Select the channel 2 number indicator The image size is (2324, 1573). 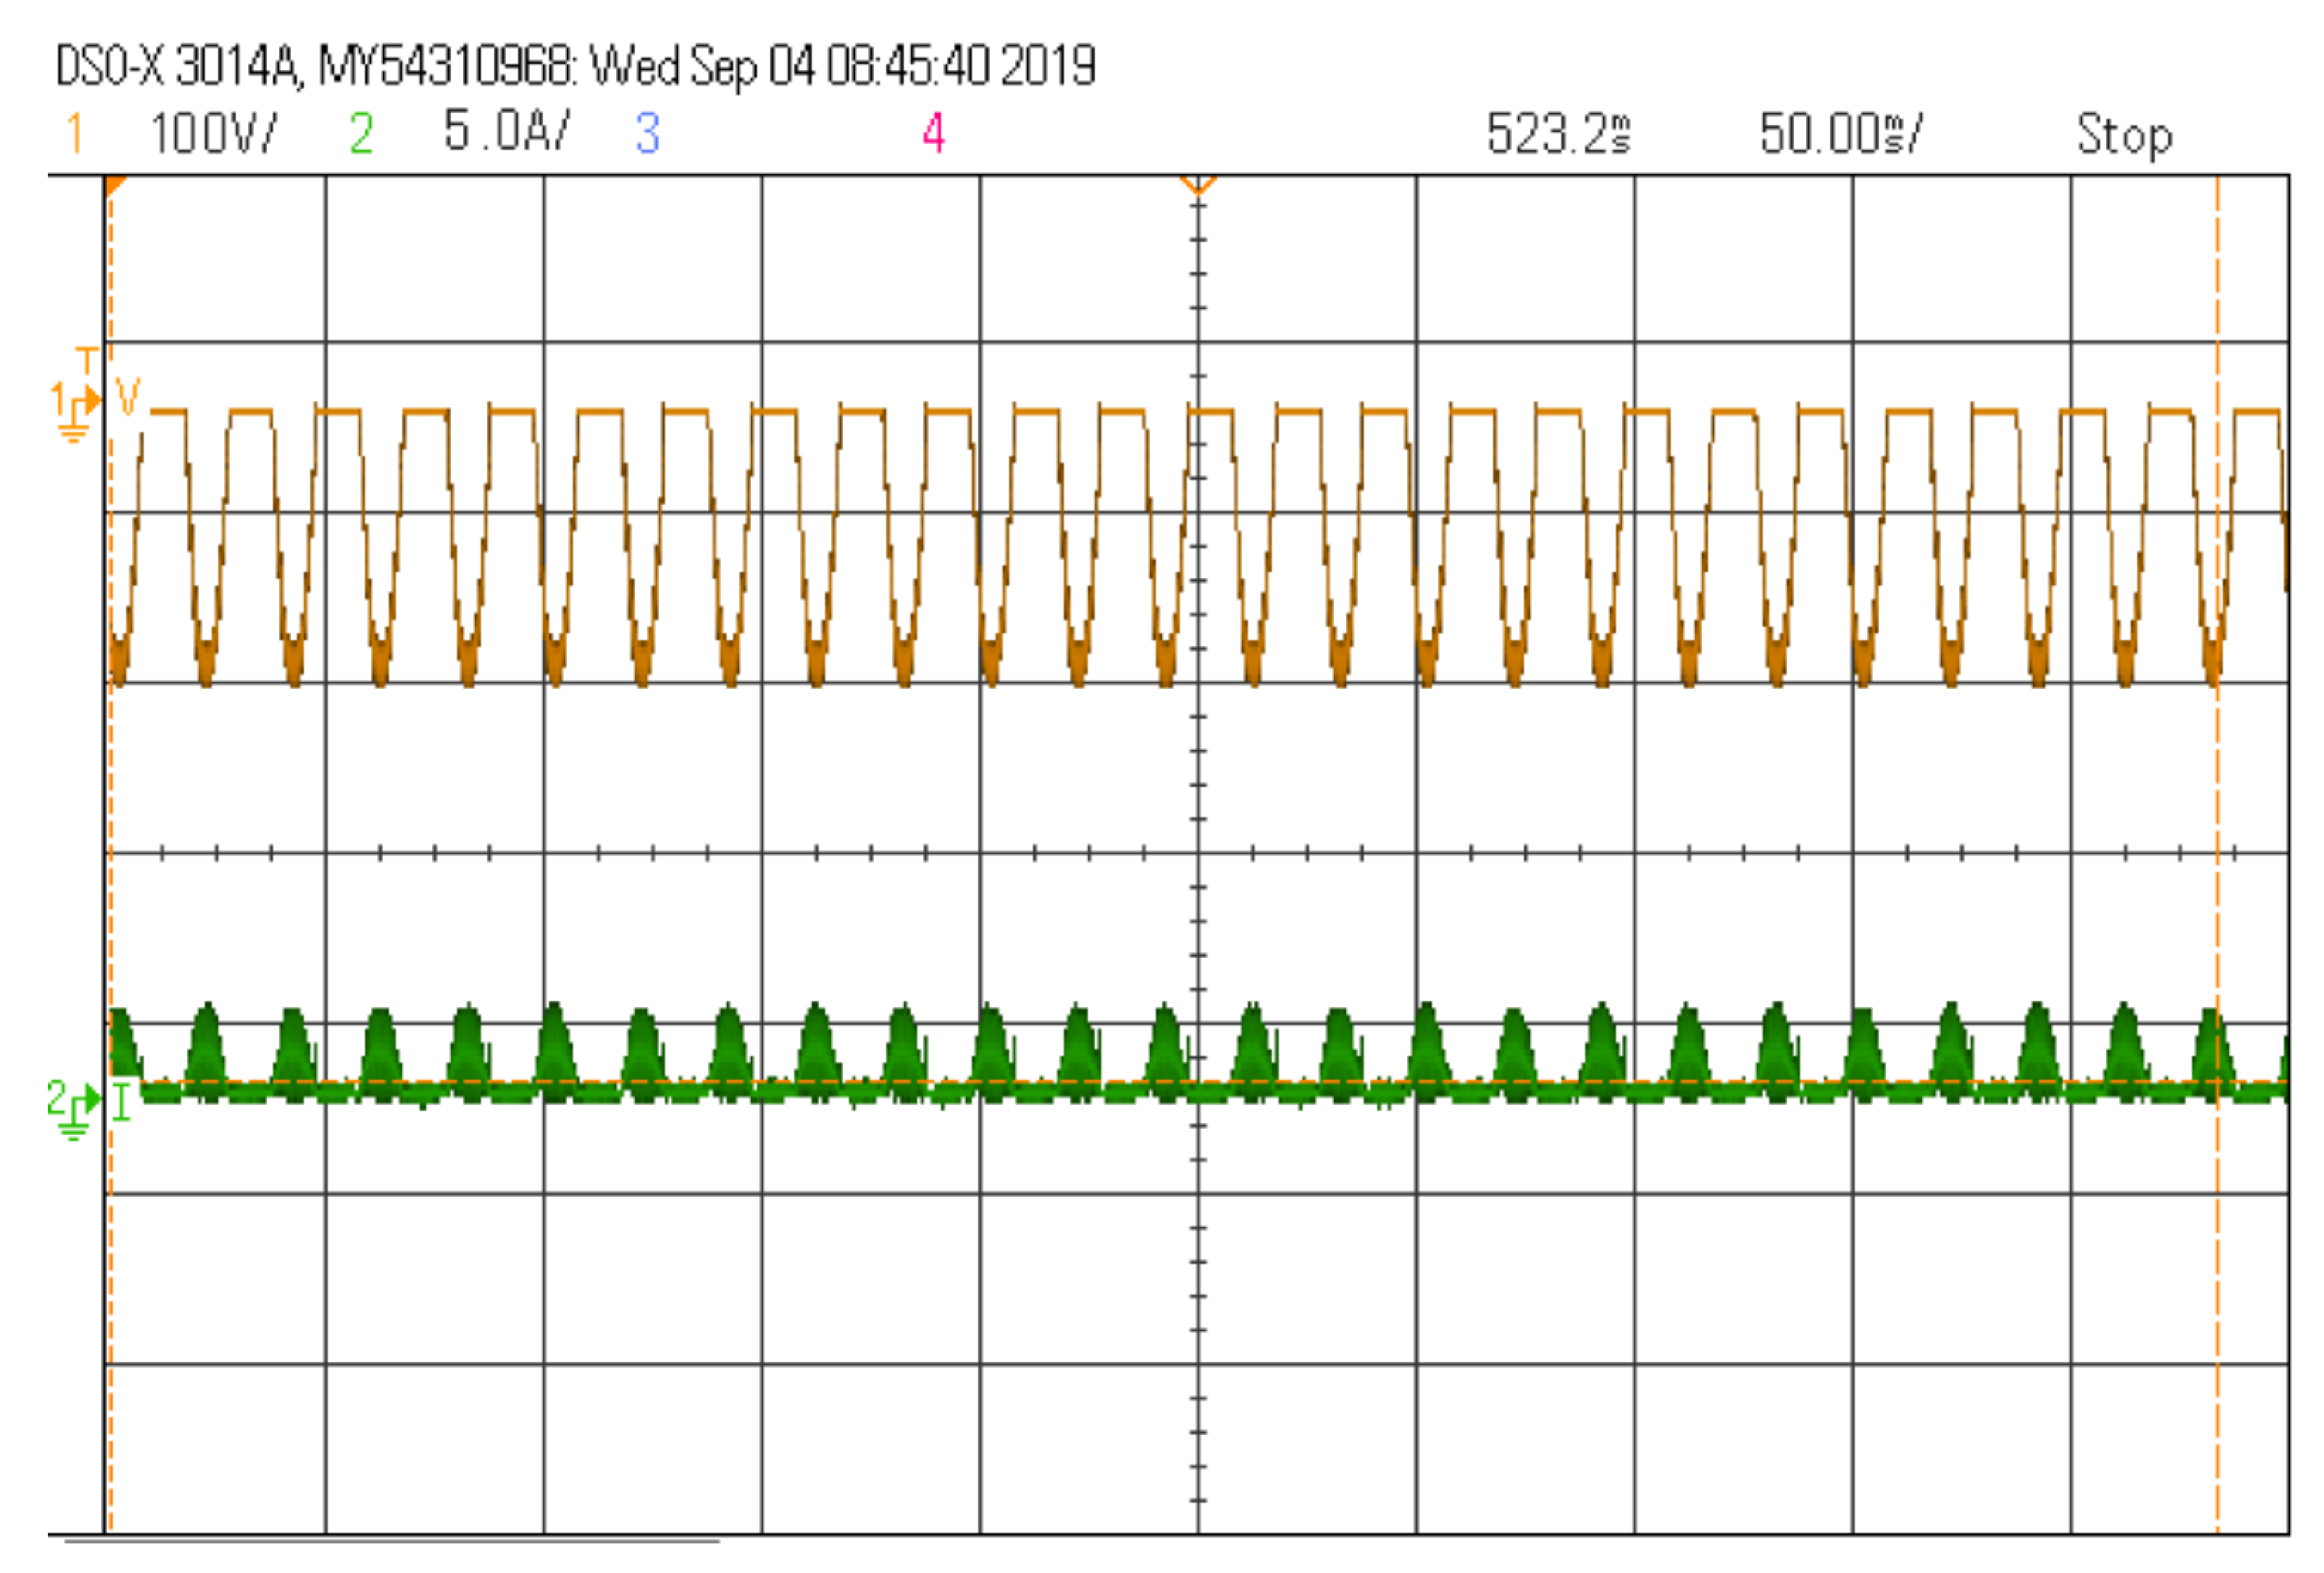click(x=361, y=133)
